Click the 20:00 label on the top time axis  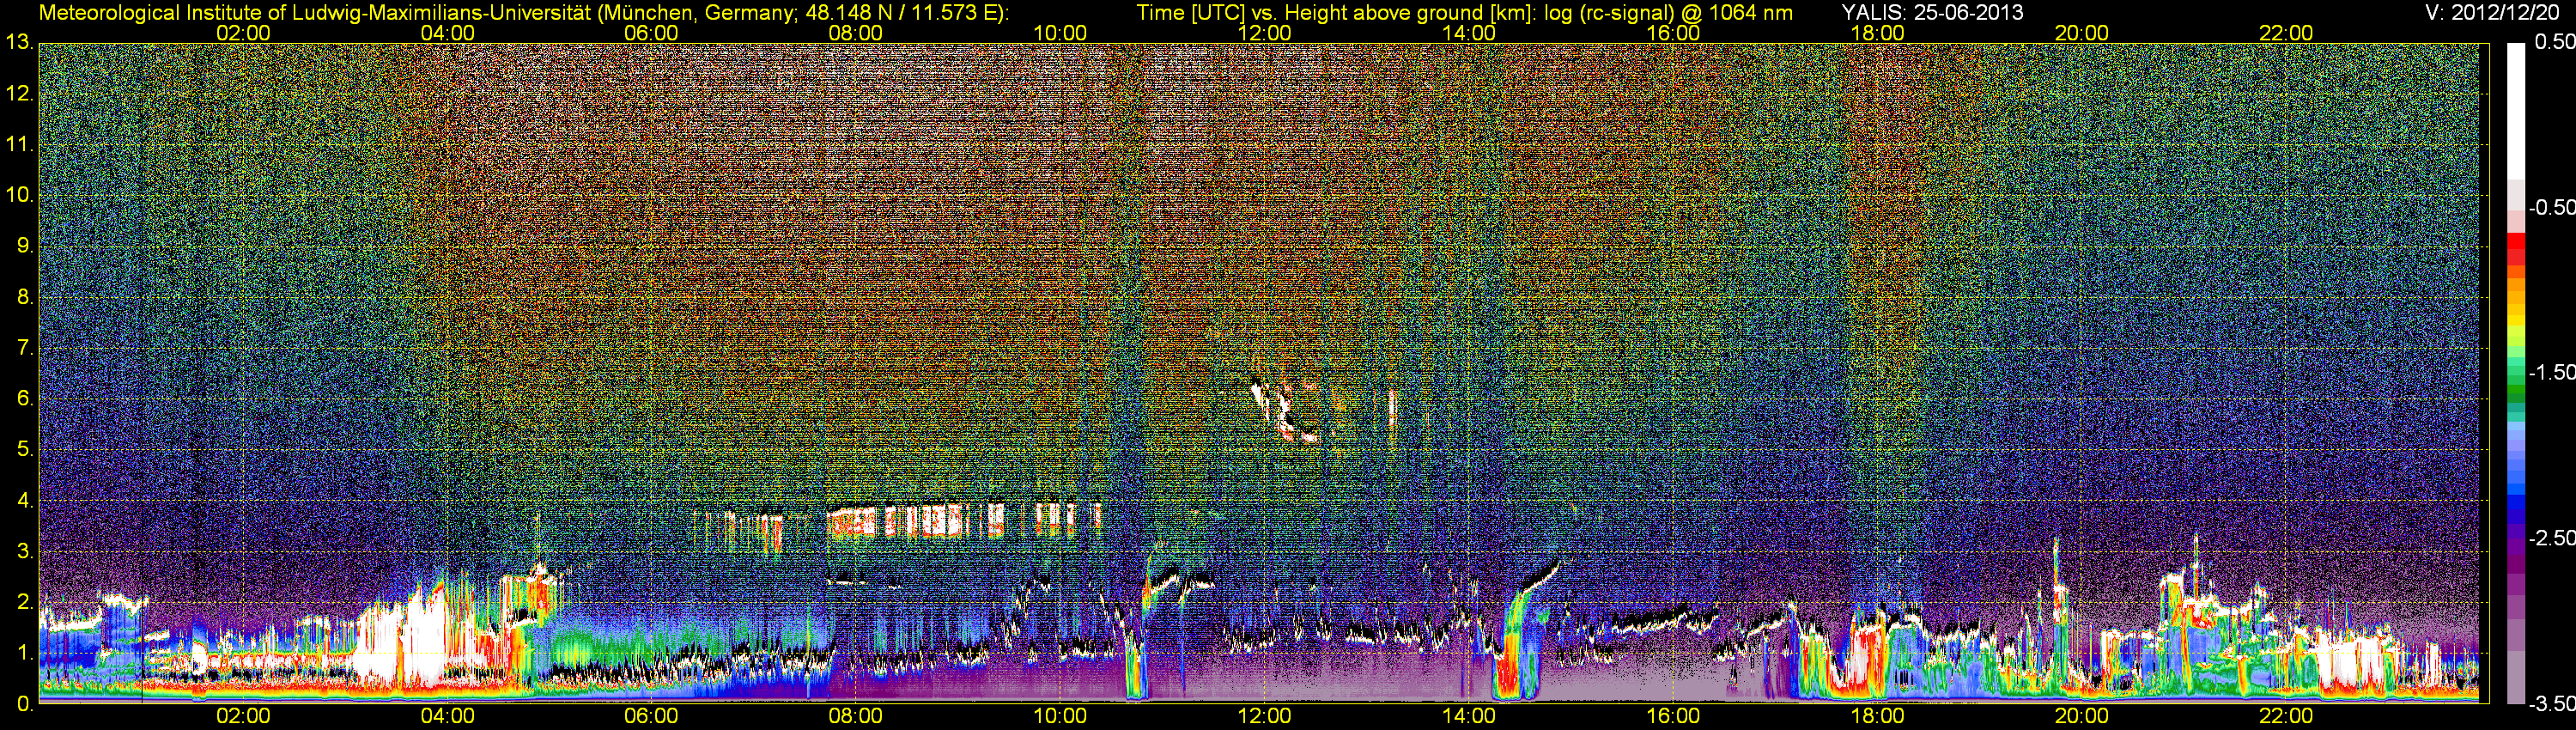tap(2082, 33)
